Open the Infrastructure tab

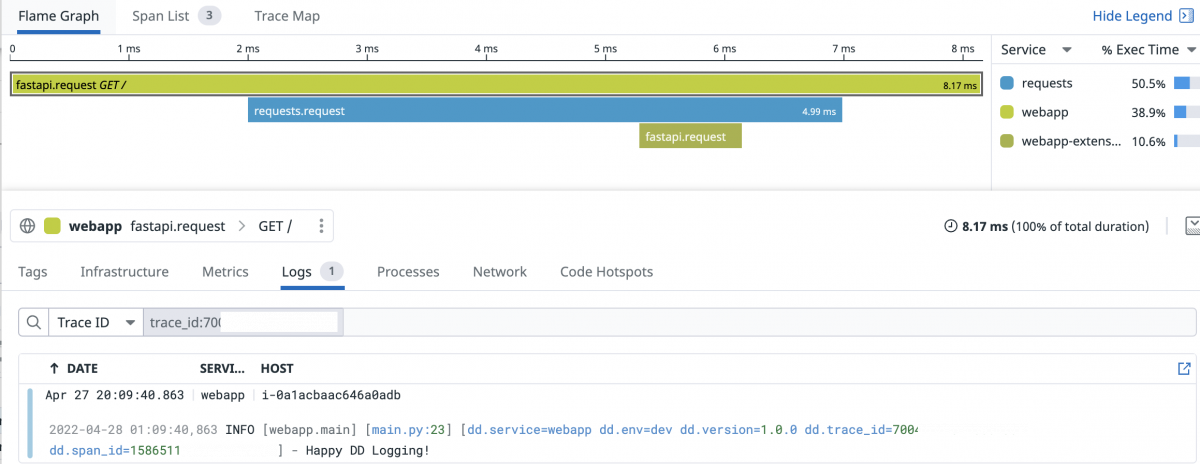pos(125,271)
